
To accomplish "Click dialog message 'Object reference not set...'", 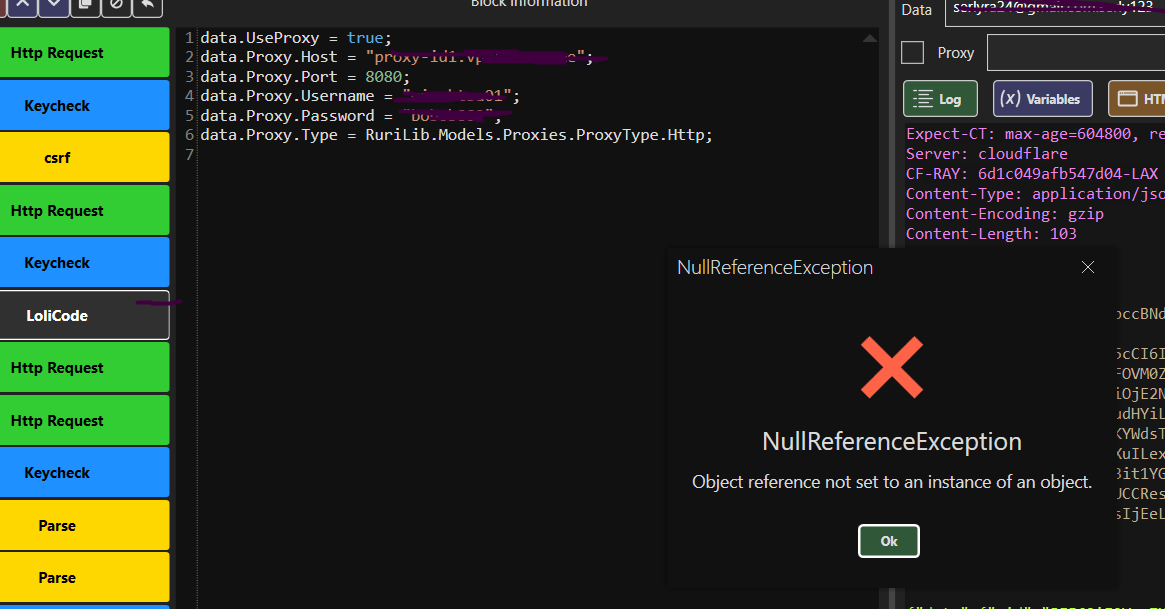I will coord(892,482).
